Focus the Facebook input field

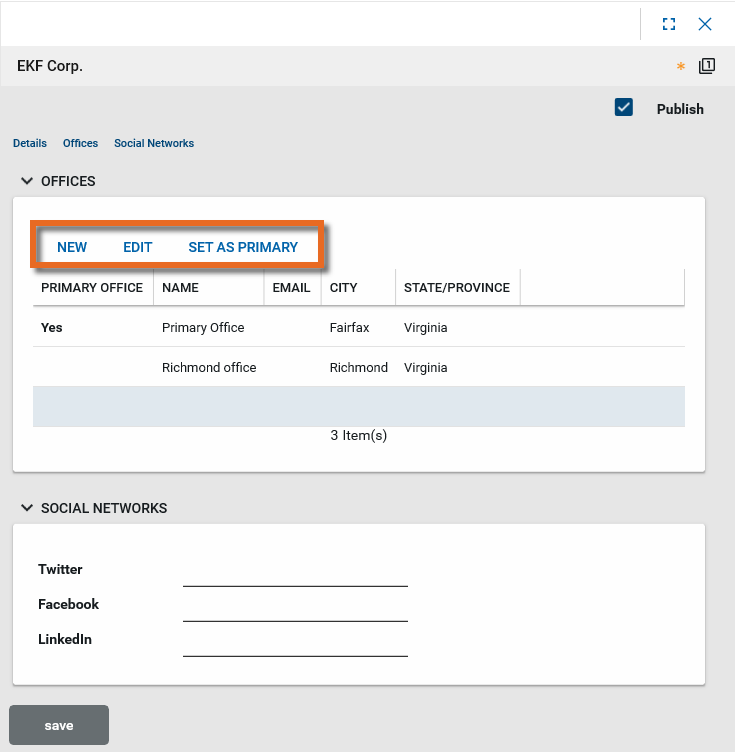coord(295,608)
